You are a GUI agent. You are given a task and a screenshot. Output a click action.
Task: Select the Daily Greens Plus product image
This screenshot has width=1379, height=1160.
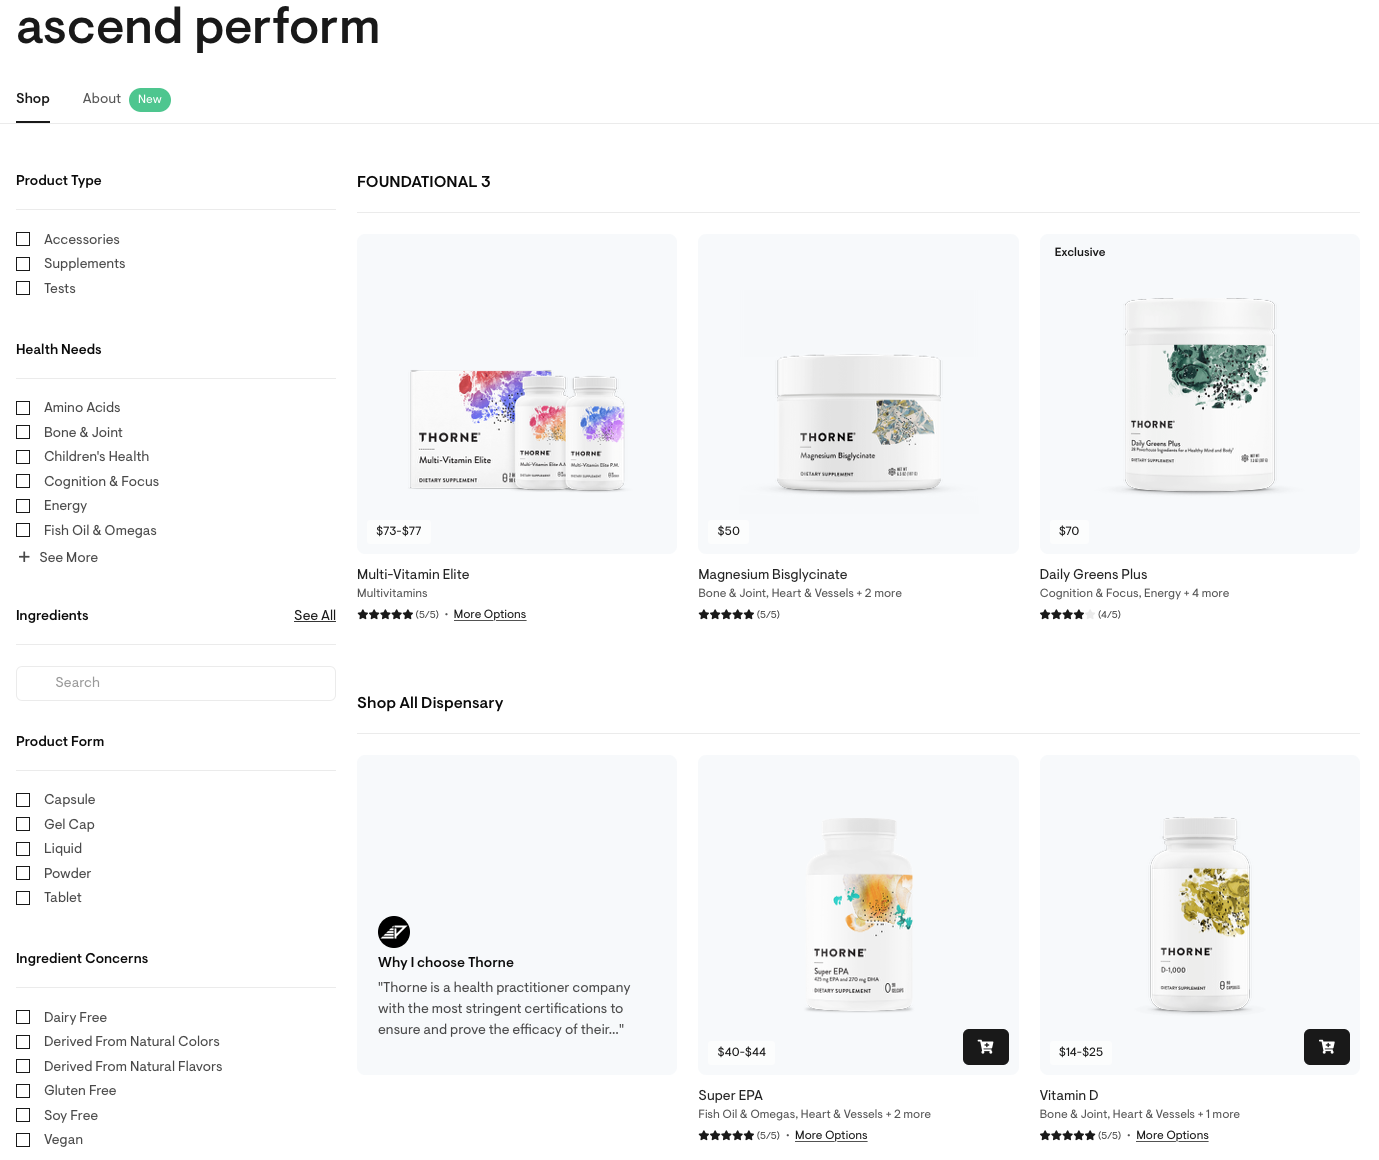(1199, 394)
